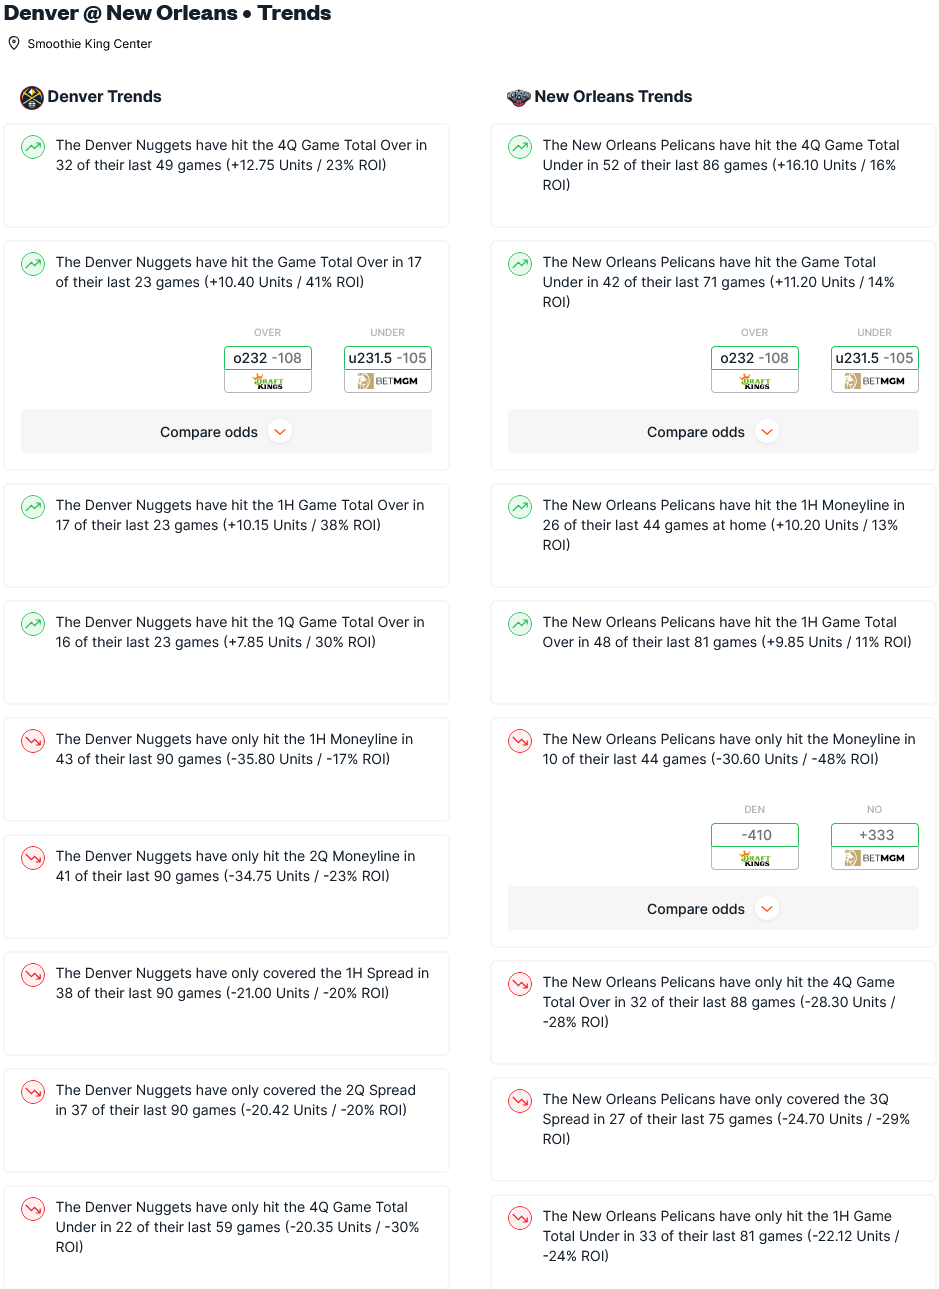
Task: Select DraftKings o232 -108 in New Orleans trends
Action: [x=755, y=369]
